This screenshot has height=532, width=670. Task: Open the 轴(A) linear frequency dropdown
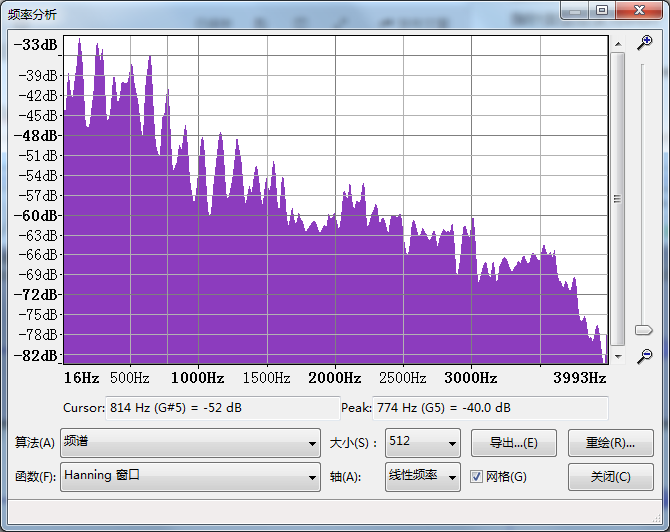423,476
